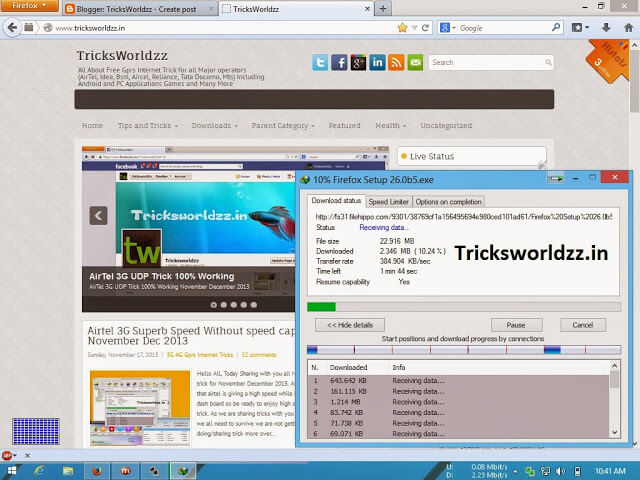Reload the current page
The image size is (640, 480).
425,28
